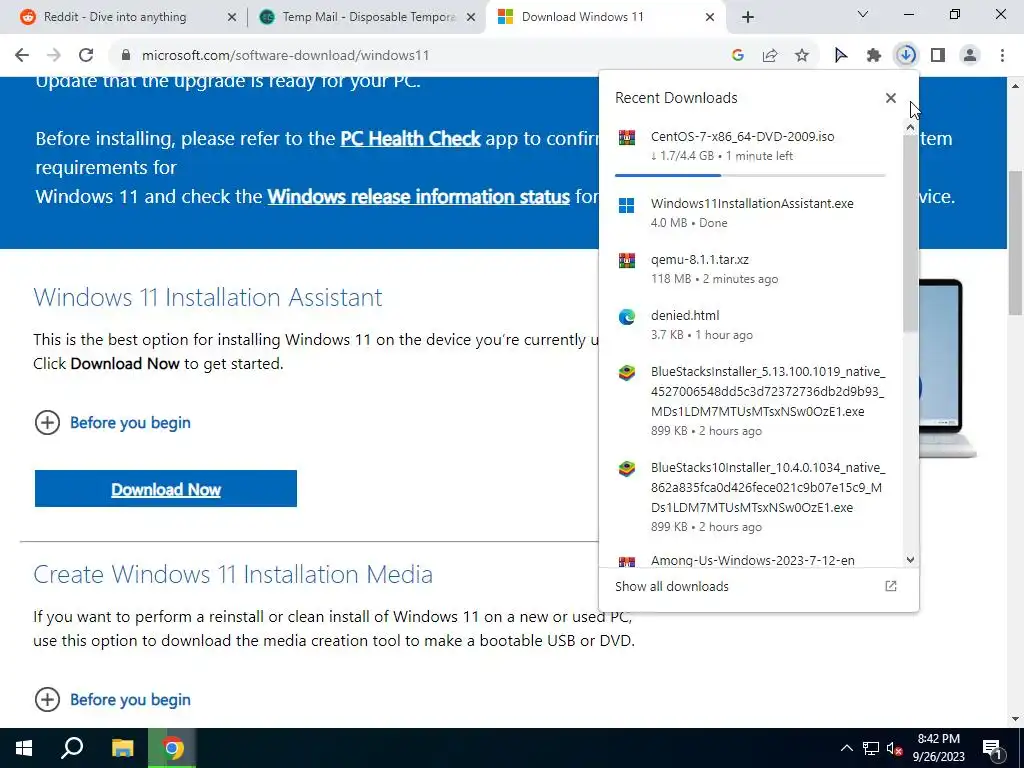Click the denied.html Edge icon
This screenshot has height=768, width=1024.
click(627, 317)
